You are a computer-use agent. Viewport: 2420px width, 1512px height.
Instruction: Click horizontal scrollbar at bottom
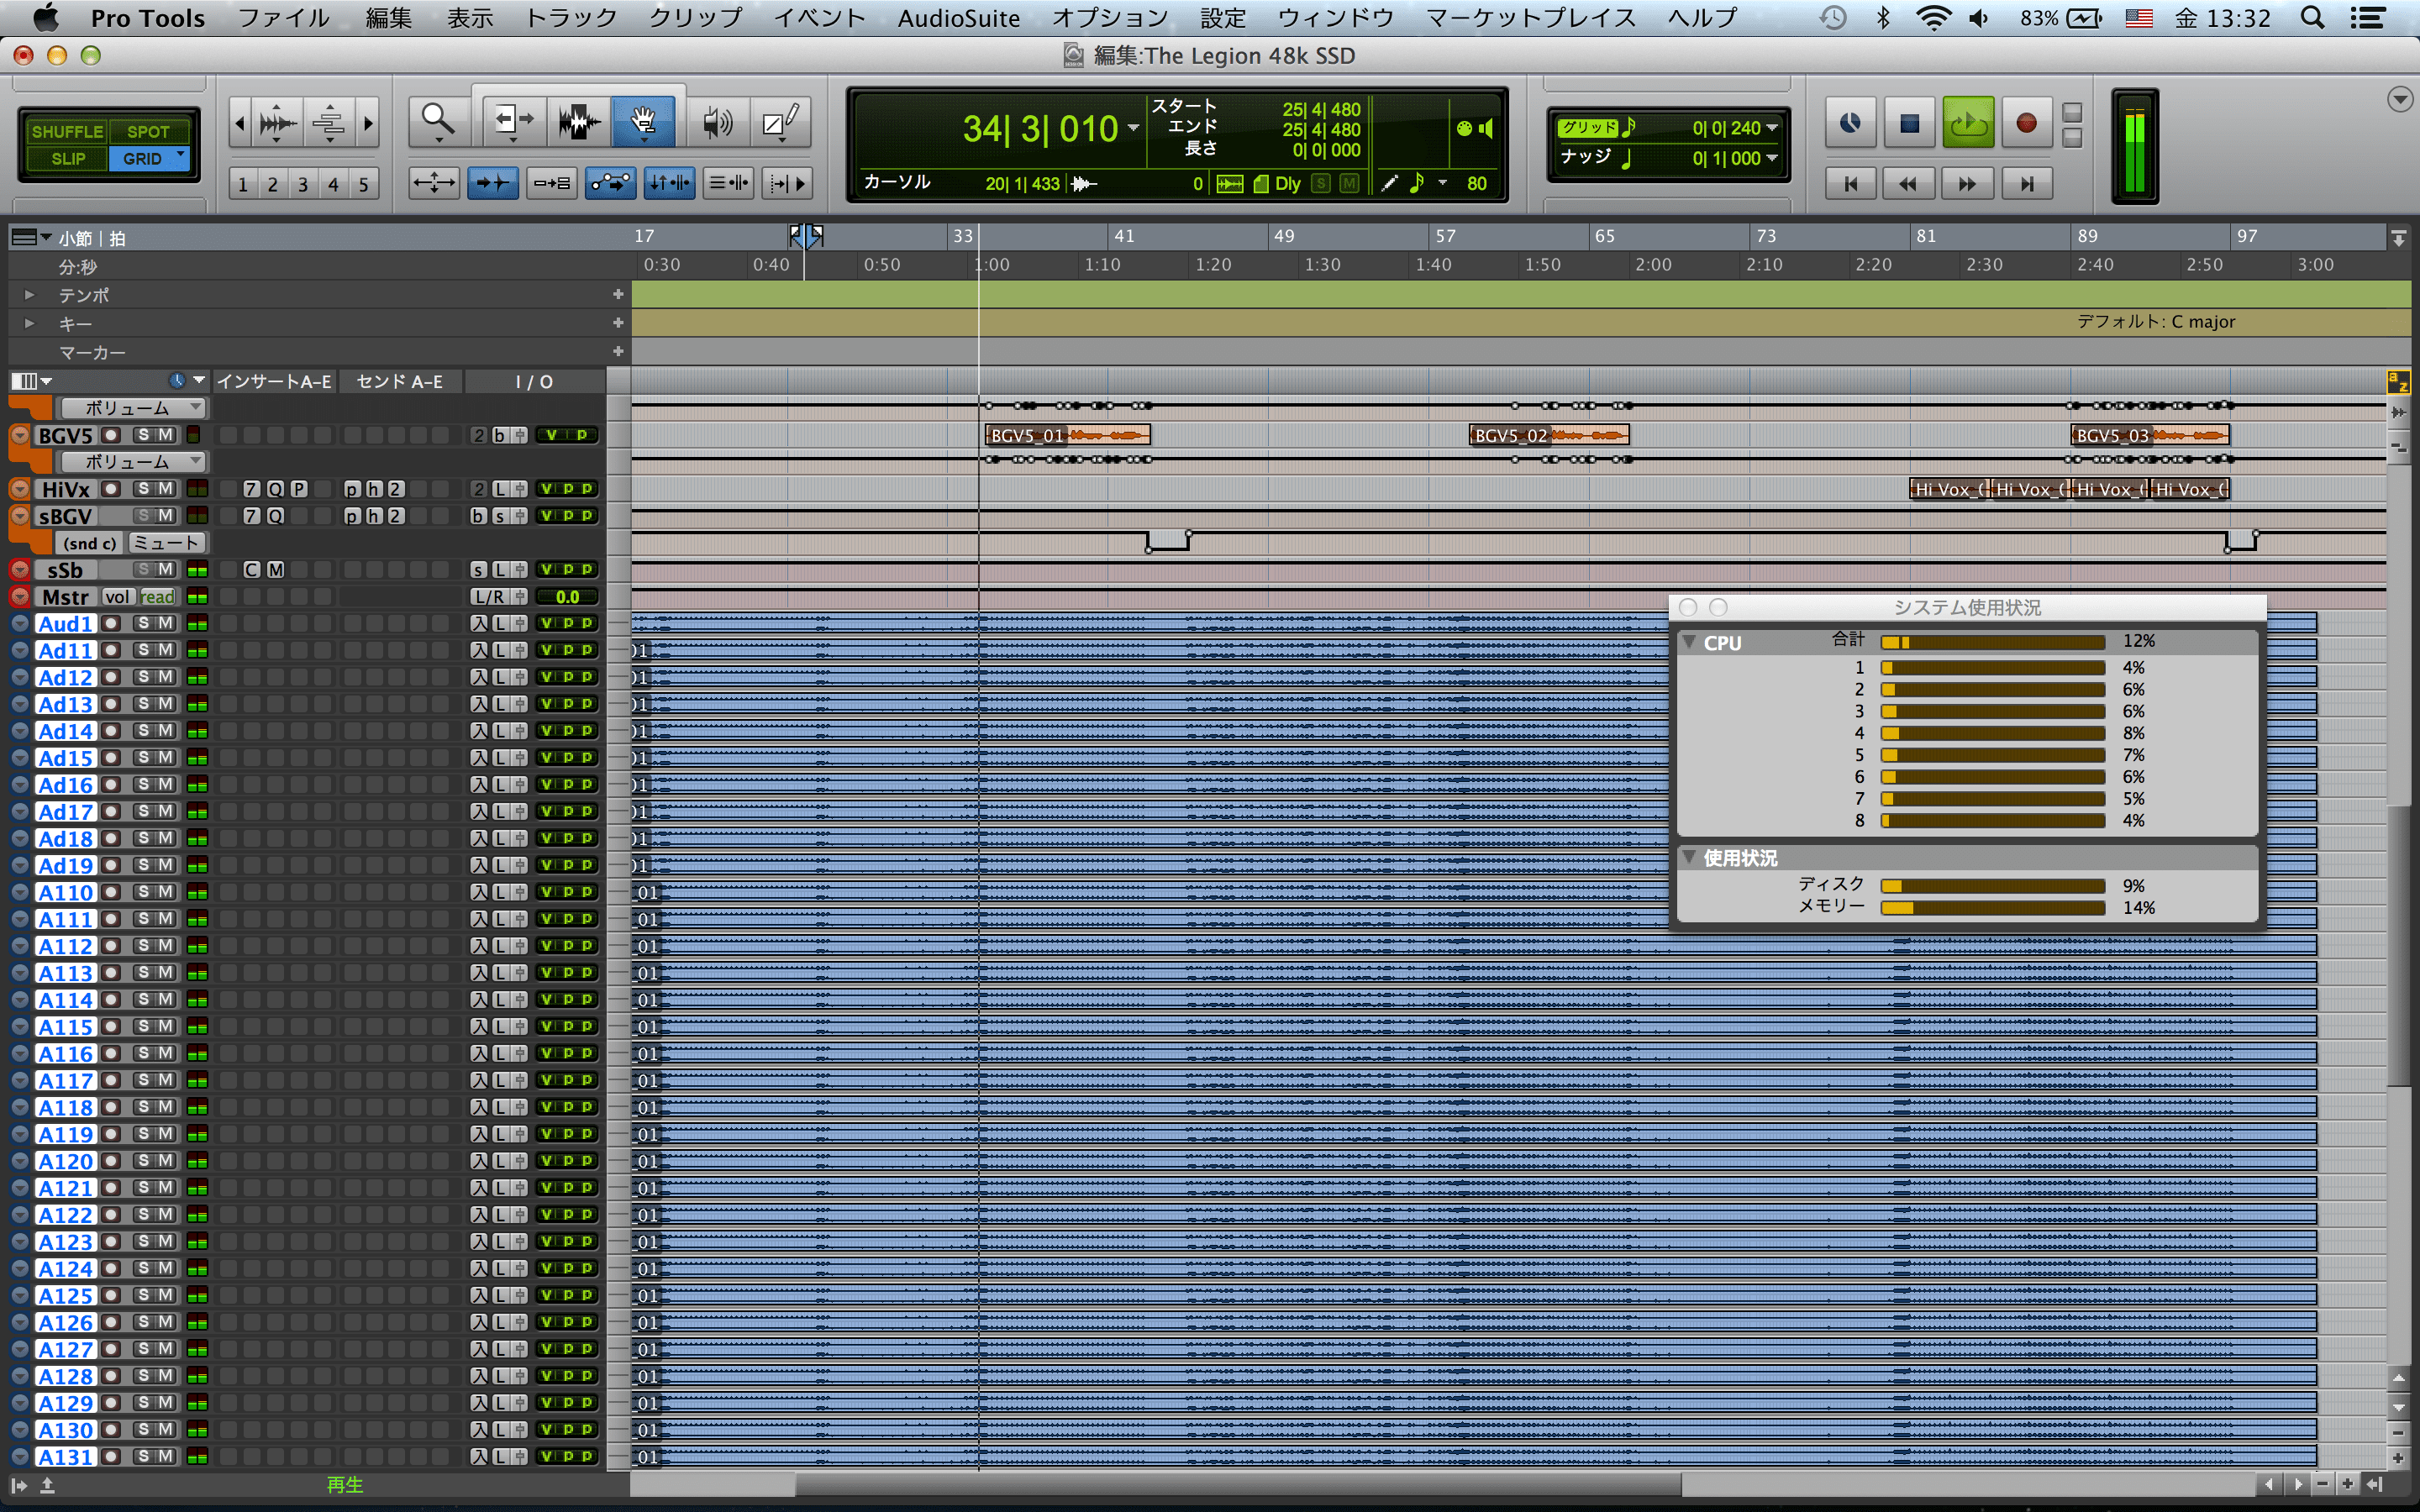[x=1238, y=1485]
